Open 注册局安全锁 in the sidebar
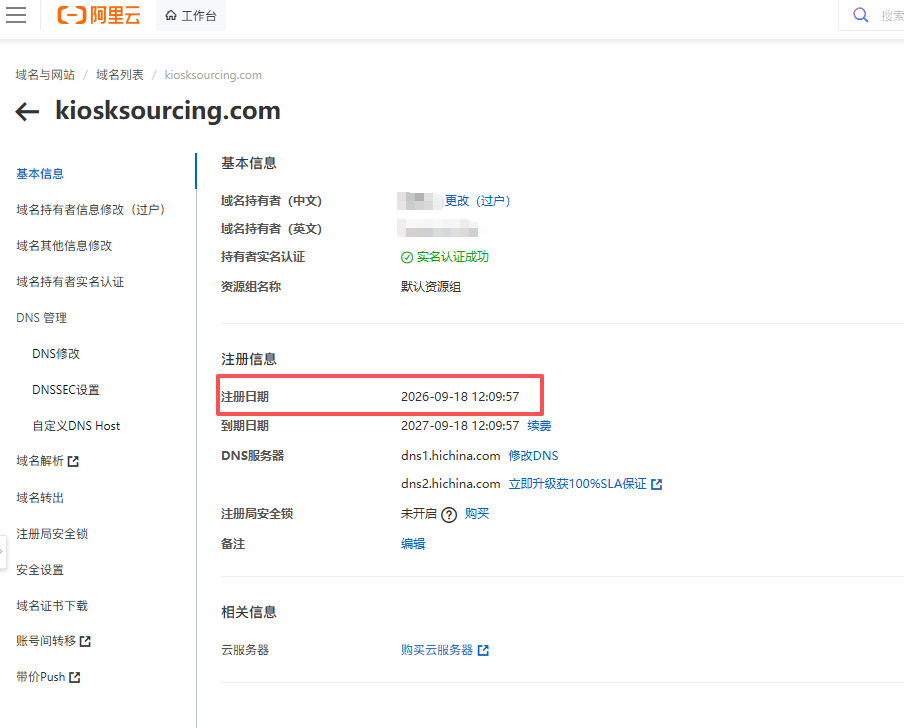The width and height of the screenshot is (904, 728). tap(52, 534)
